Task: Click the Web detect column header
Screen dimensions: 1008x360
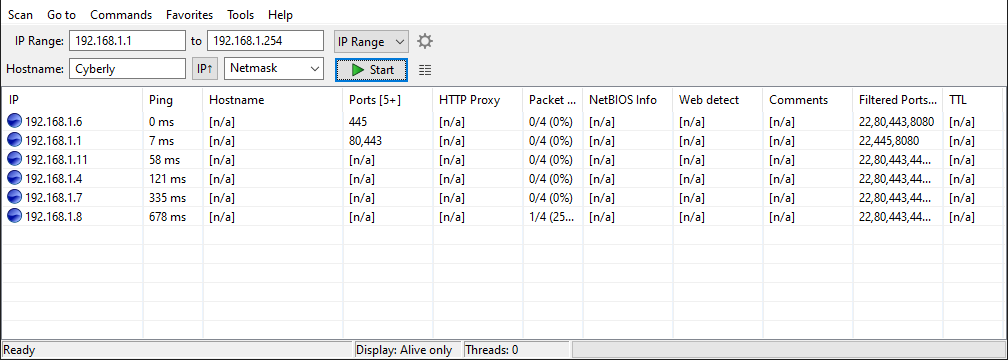Action: pos(718,100)
